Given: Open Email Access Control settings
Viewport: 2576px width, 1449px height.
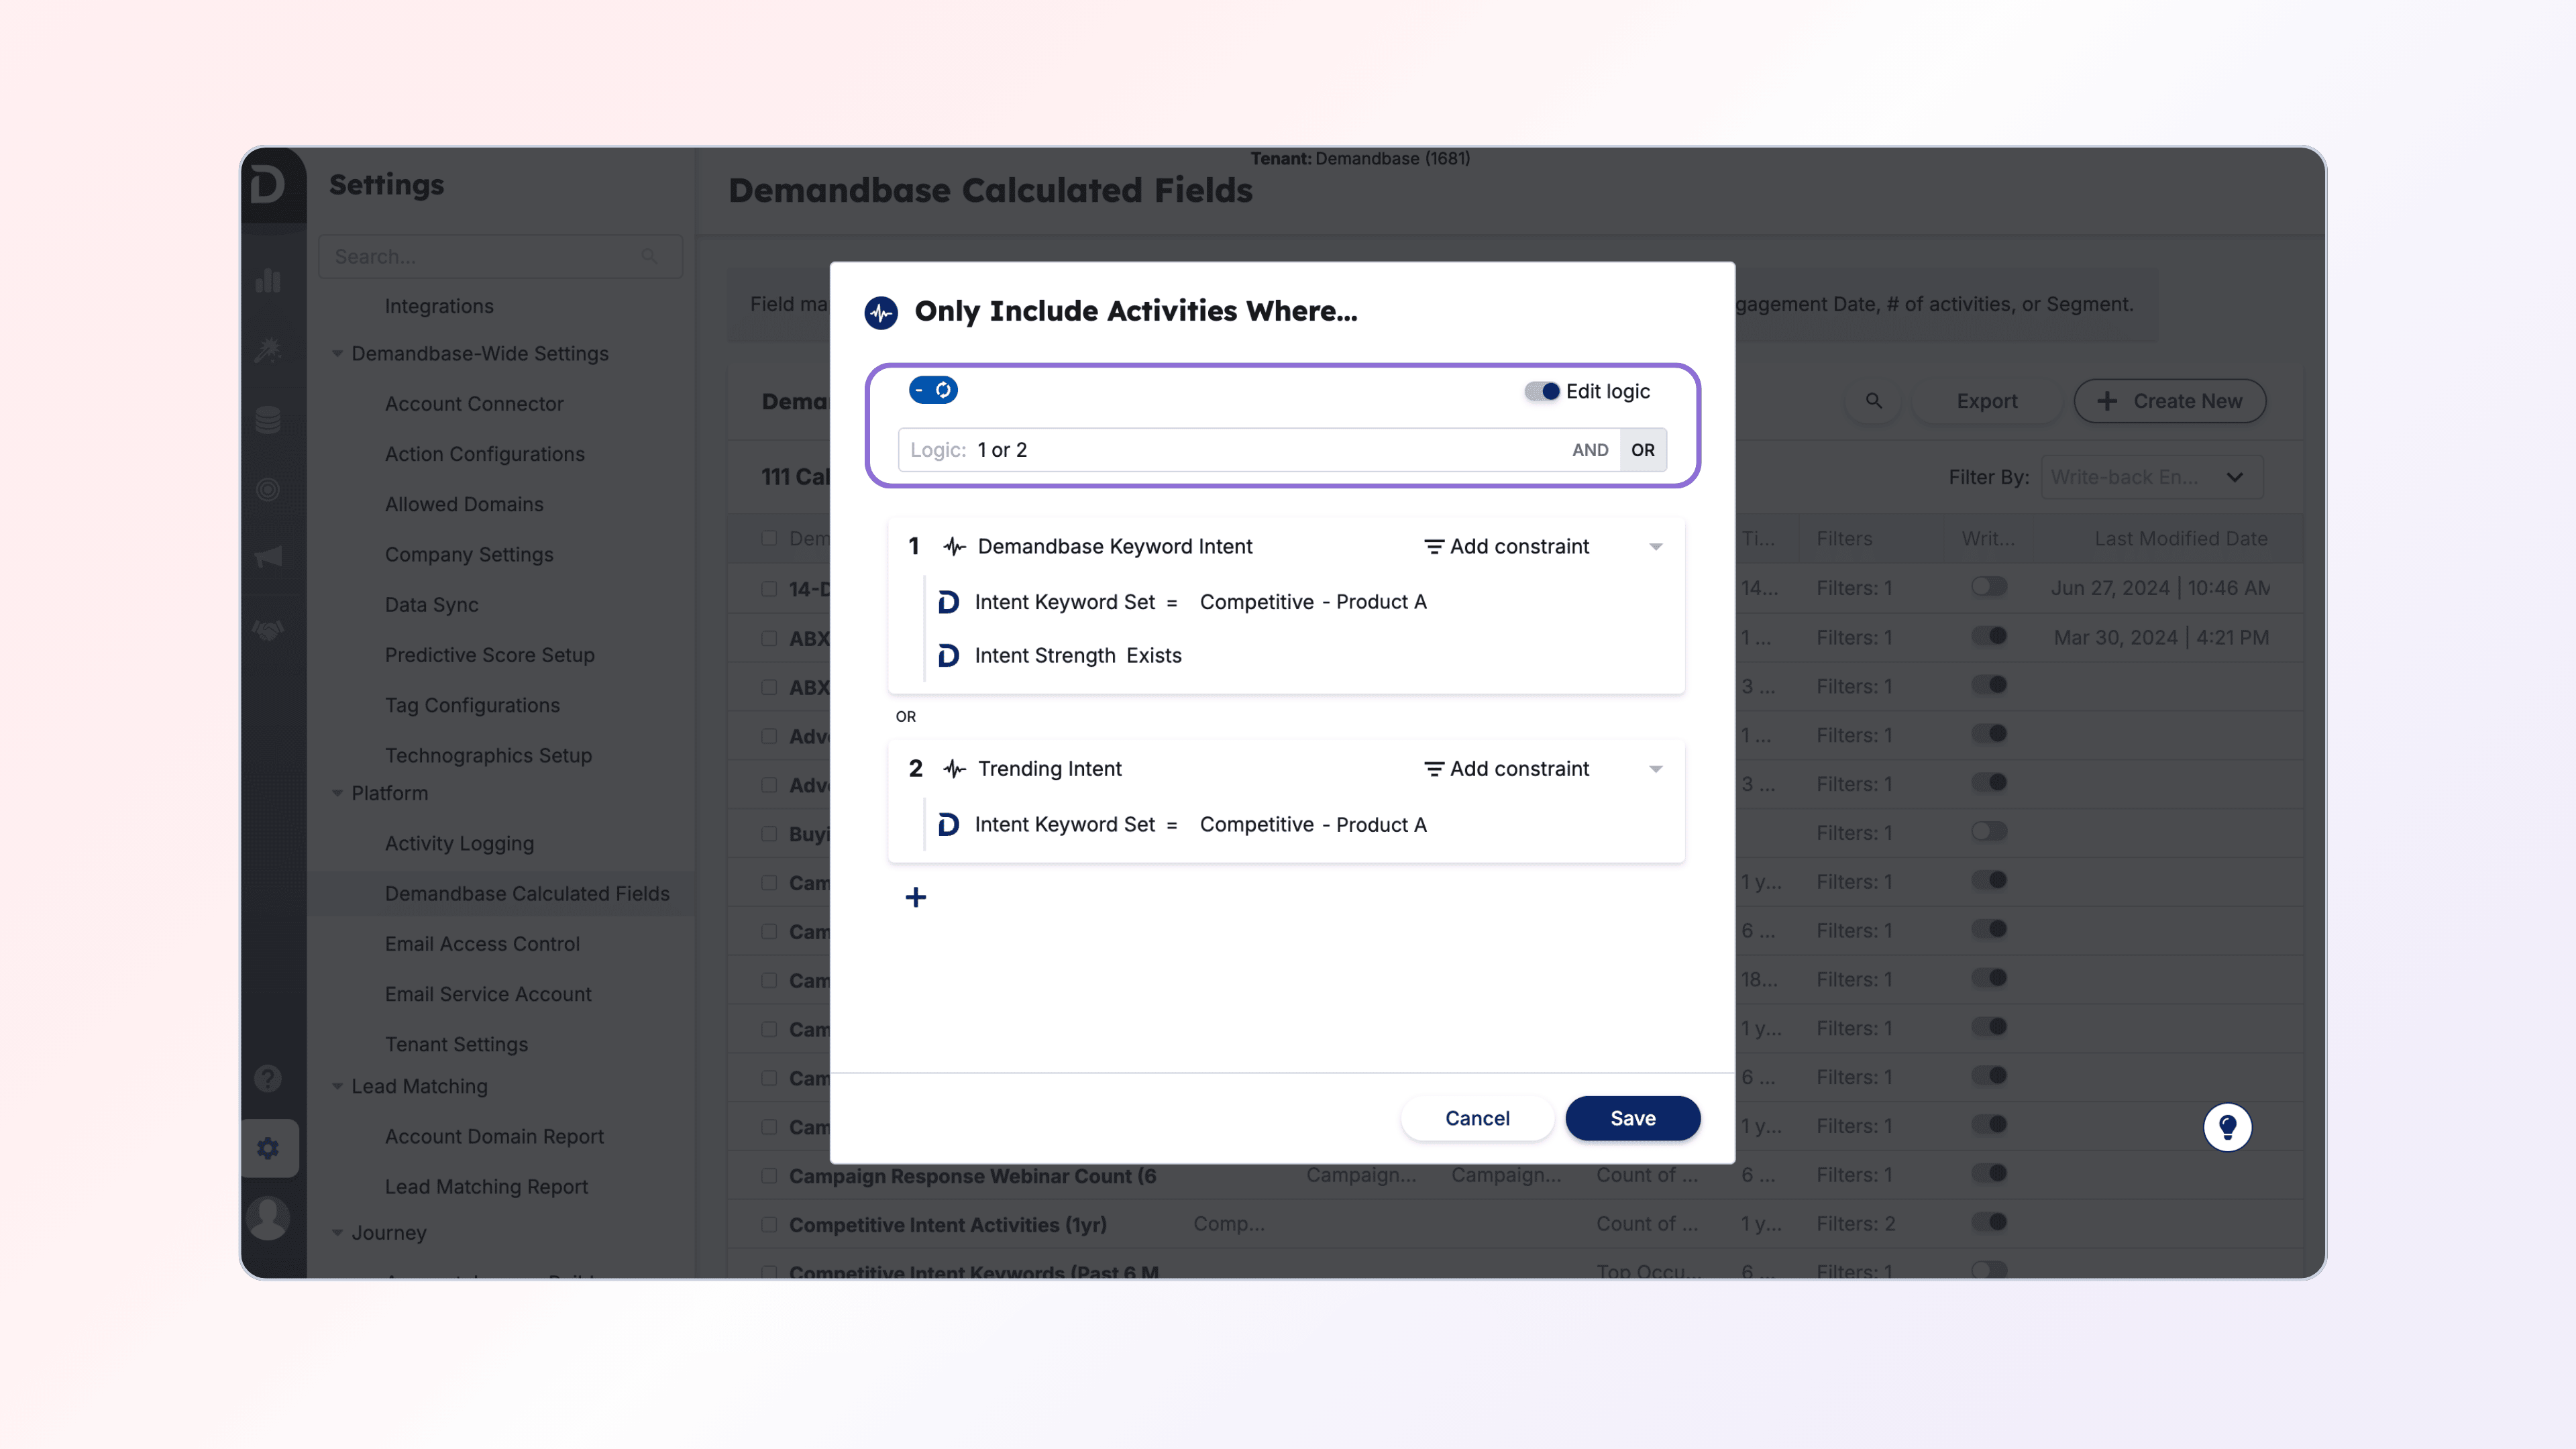Looking at the screenshot, I should coord(482,943).
